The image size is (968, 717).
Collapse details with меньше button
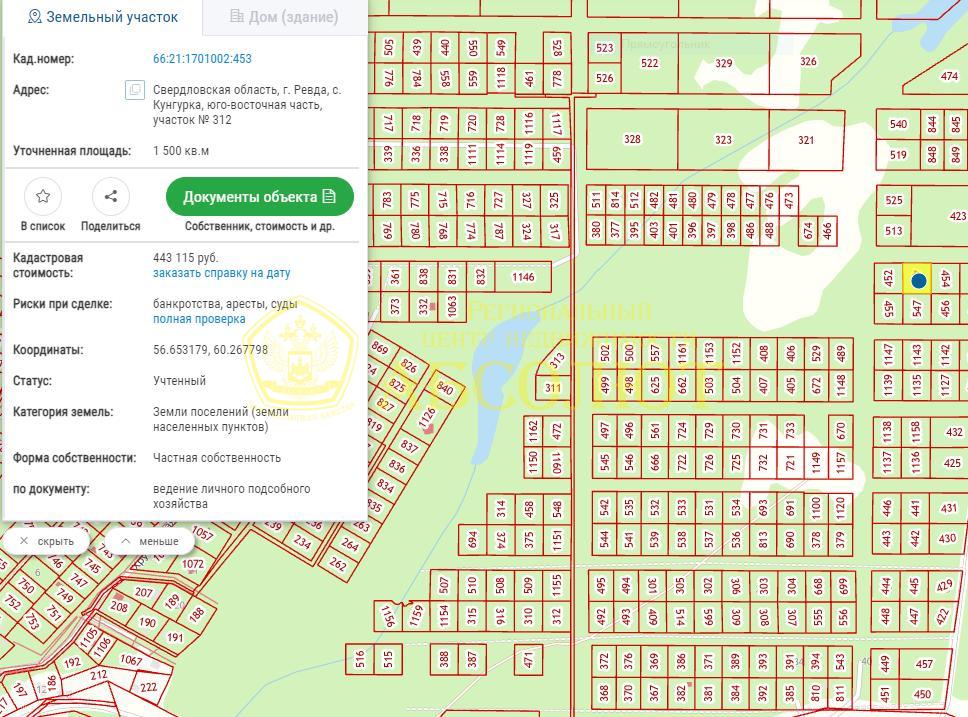[150, 541]
